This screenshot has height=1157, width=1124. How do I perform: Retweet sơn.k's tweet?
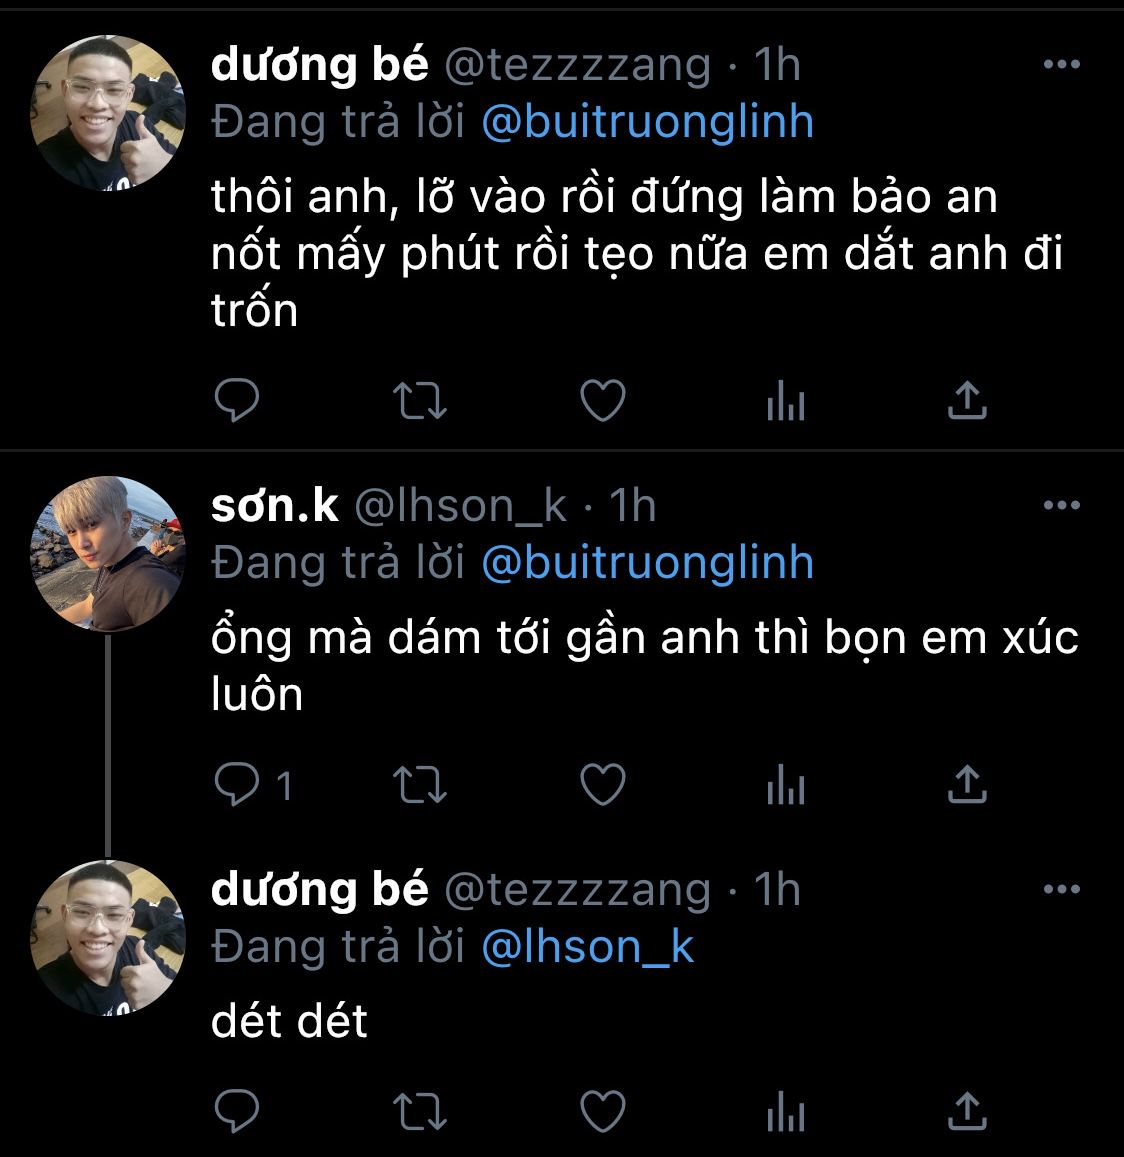420,785
